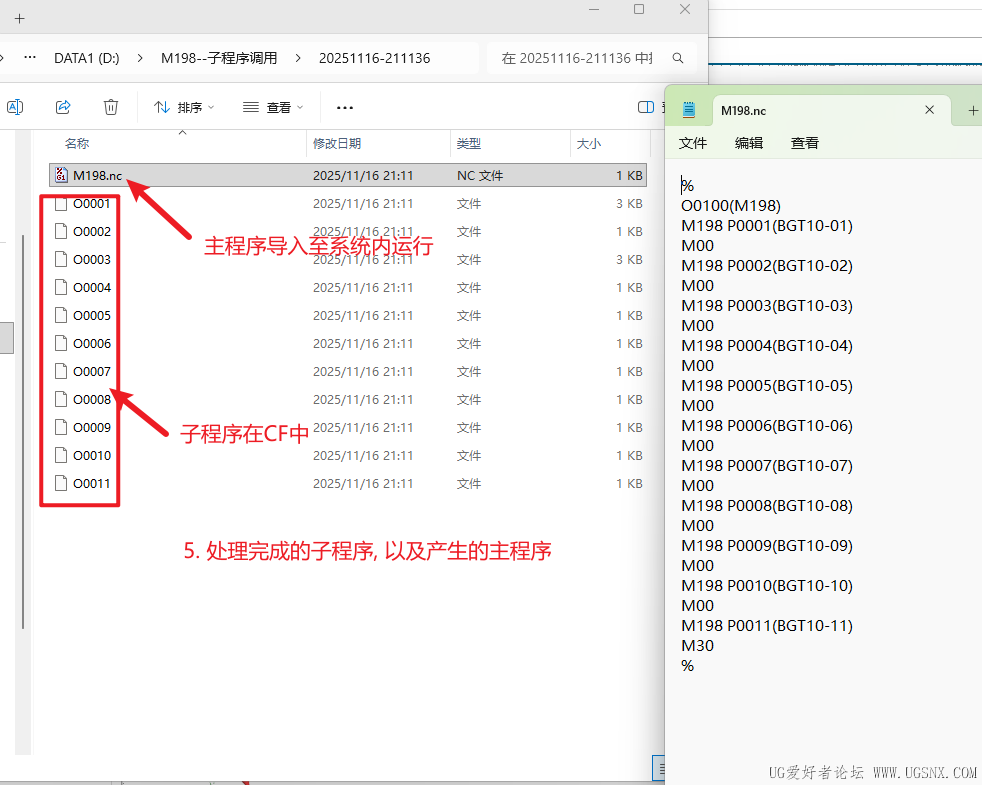The height and width of the screenshot is (785, 982).
Task: Click line M198 P0011(BGT10-11)
Action: pyautogui.click(x=767, y=625)
